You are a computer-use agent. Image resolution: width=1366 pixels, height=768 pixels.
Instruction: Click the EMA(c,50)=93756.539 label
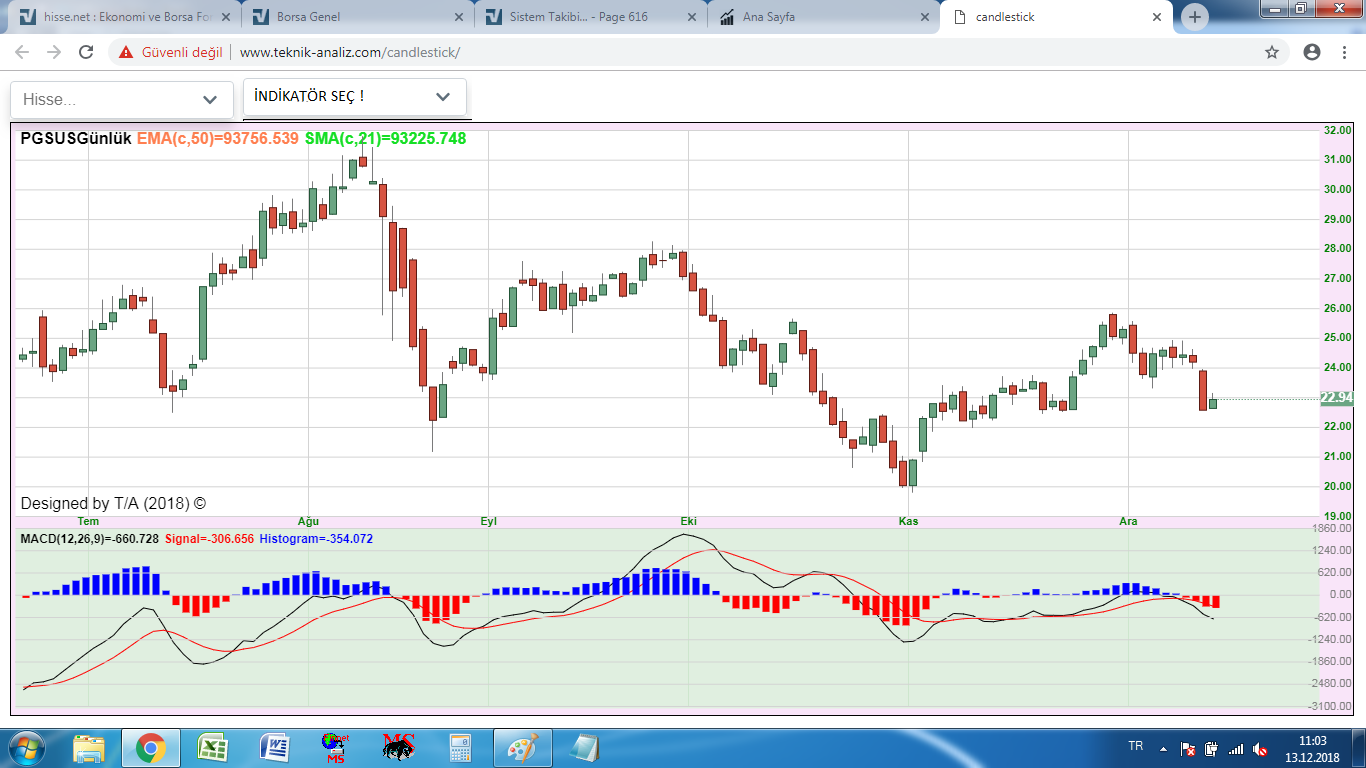point(218,138)
